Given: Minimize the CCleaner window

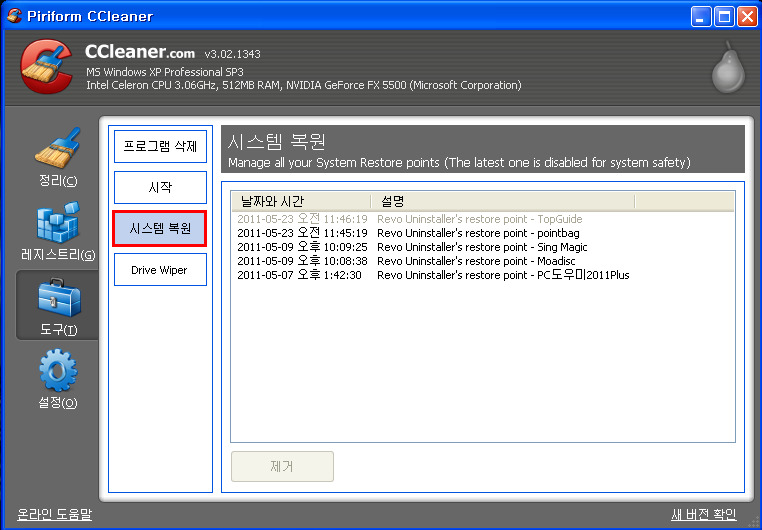Looking at the screenshot, I should 700,17.
